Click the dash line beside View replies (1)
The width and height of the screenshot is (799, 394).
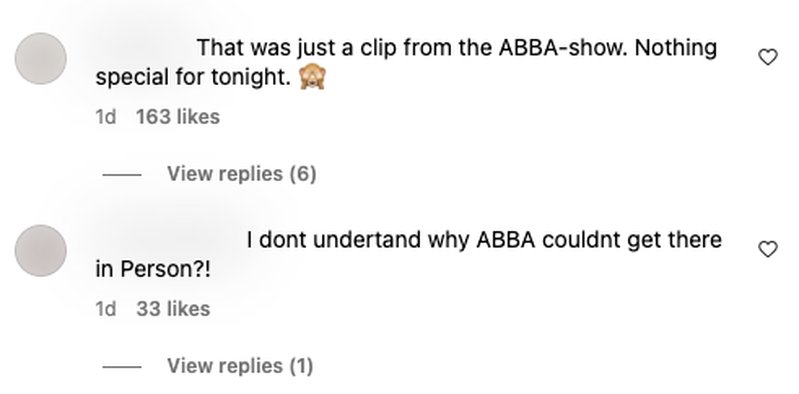[122, 366]
